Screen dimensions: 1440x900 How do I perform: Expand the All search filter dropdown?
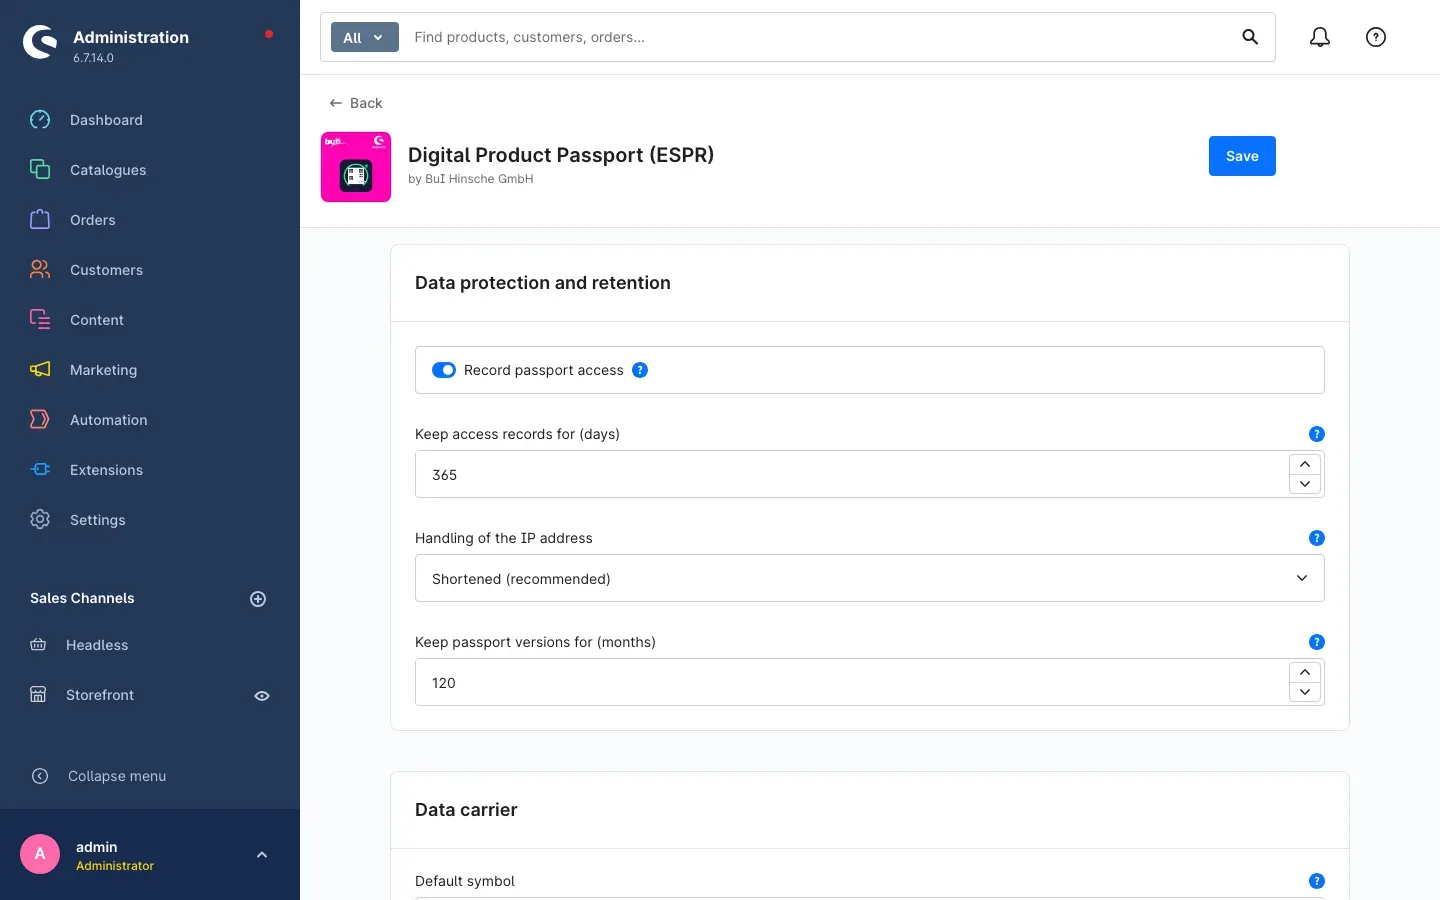(365, 37)
